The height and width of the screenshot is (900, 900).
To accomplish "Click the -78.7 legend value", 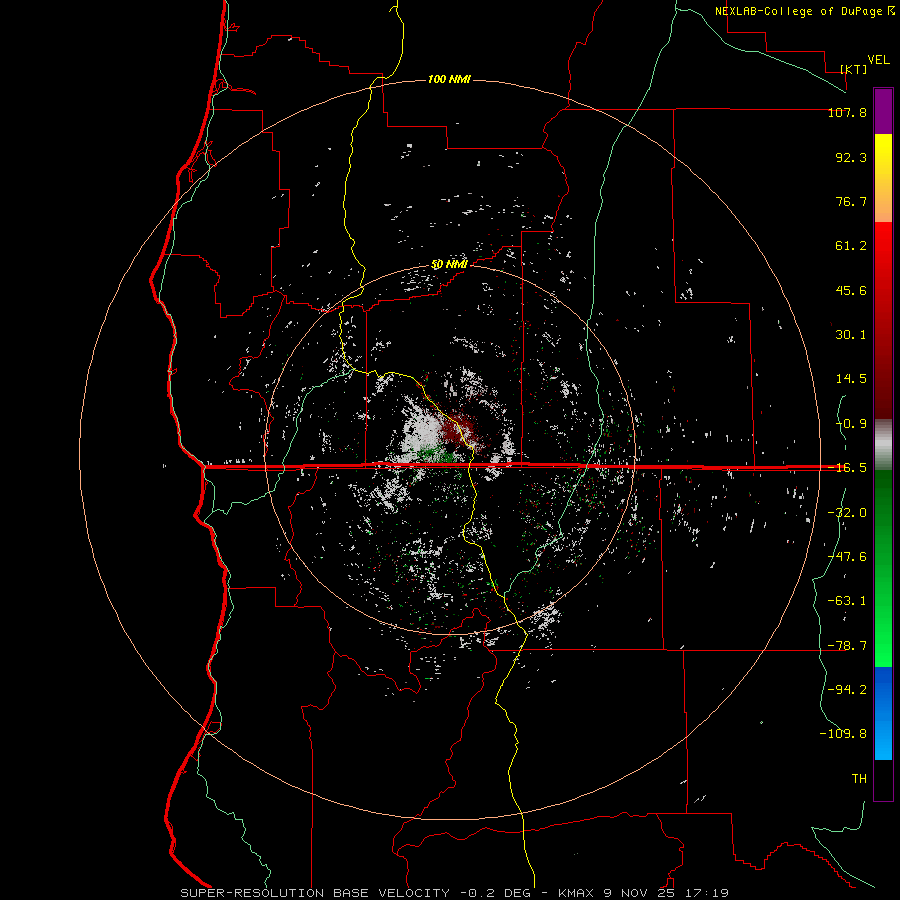I will coord(847,646).
